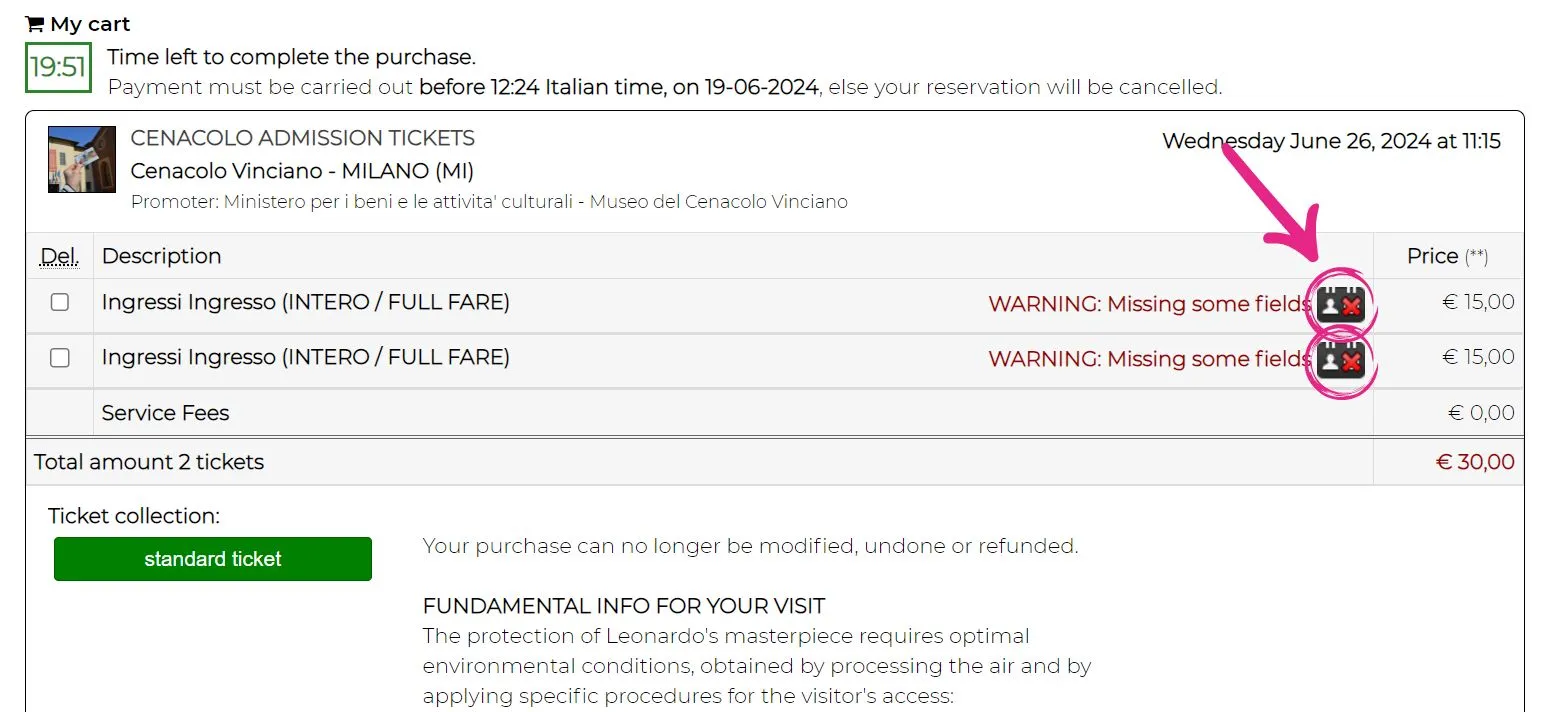Click the shopping cart icon beside My cart
Screen dimensions: 1554x712
(34, 24)
